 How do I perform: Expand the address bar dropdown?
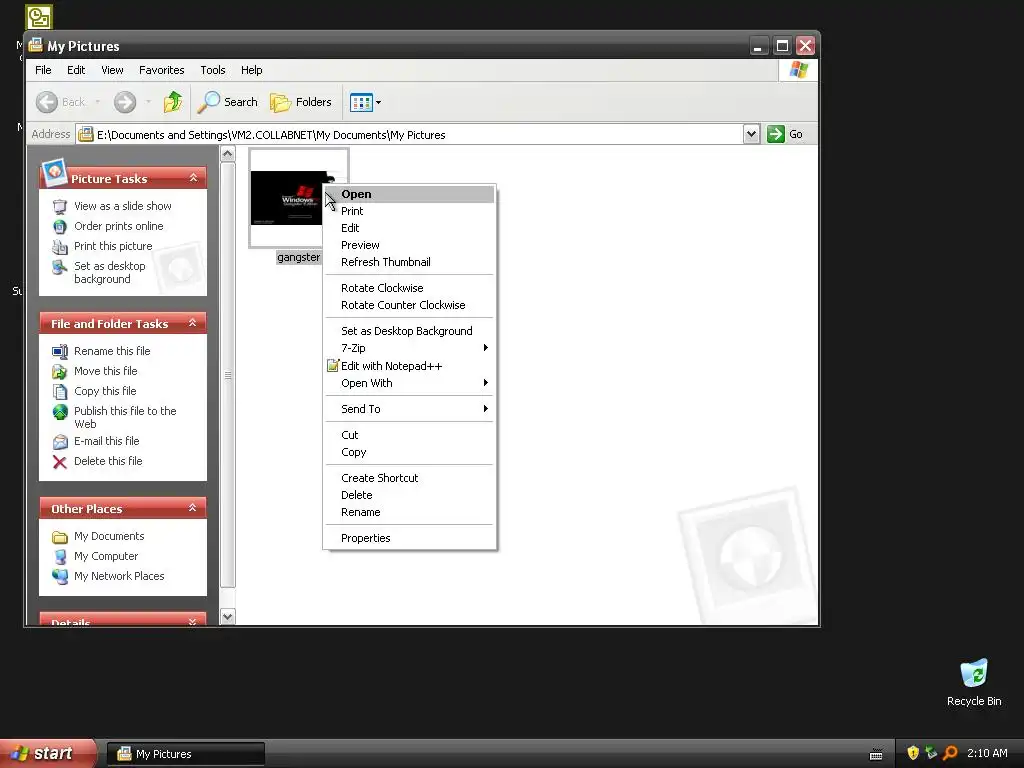(x=751, y=134)
